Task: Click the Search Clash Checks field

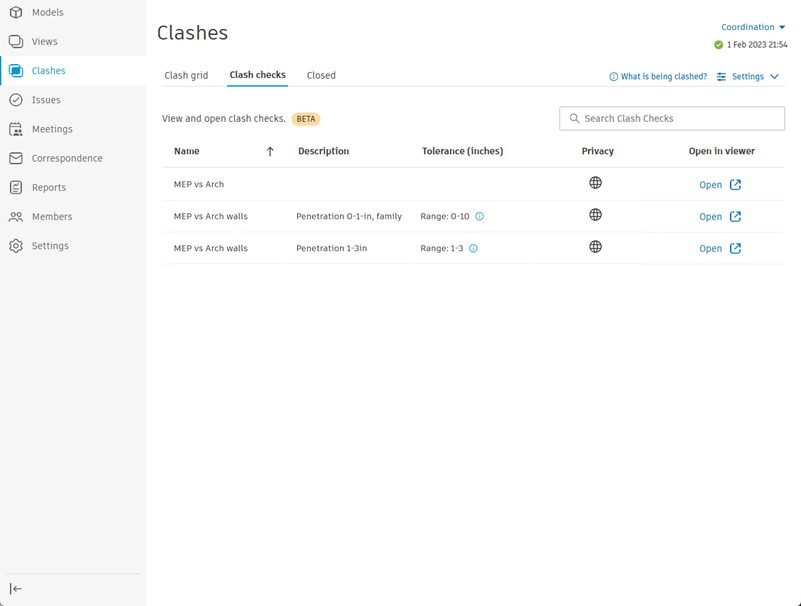Action: pos(672,119)
